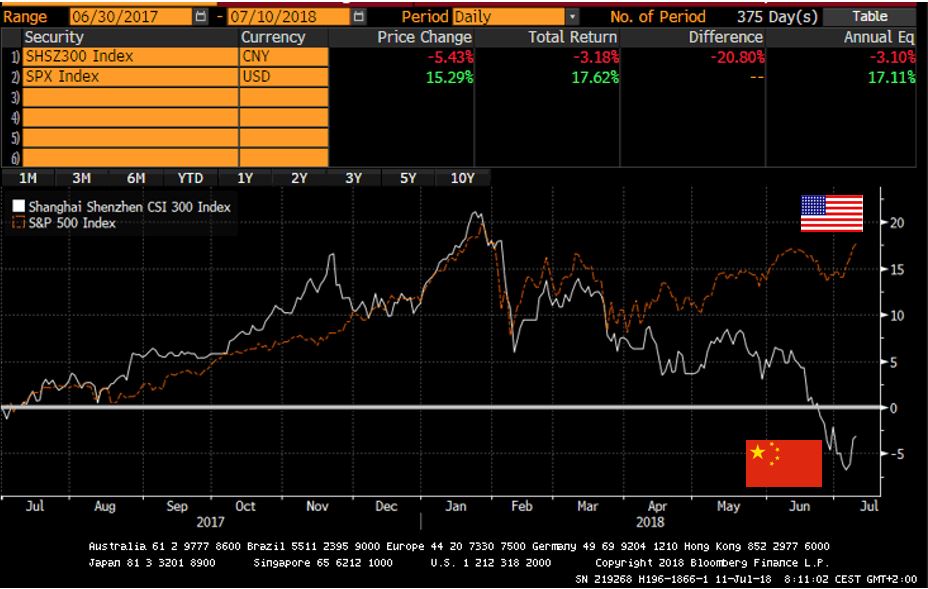Click the China flag on the chart
This screenshot has height=589, width=928.
click(x=784, y=464)
